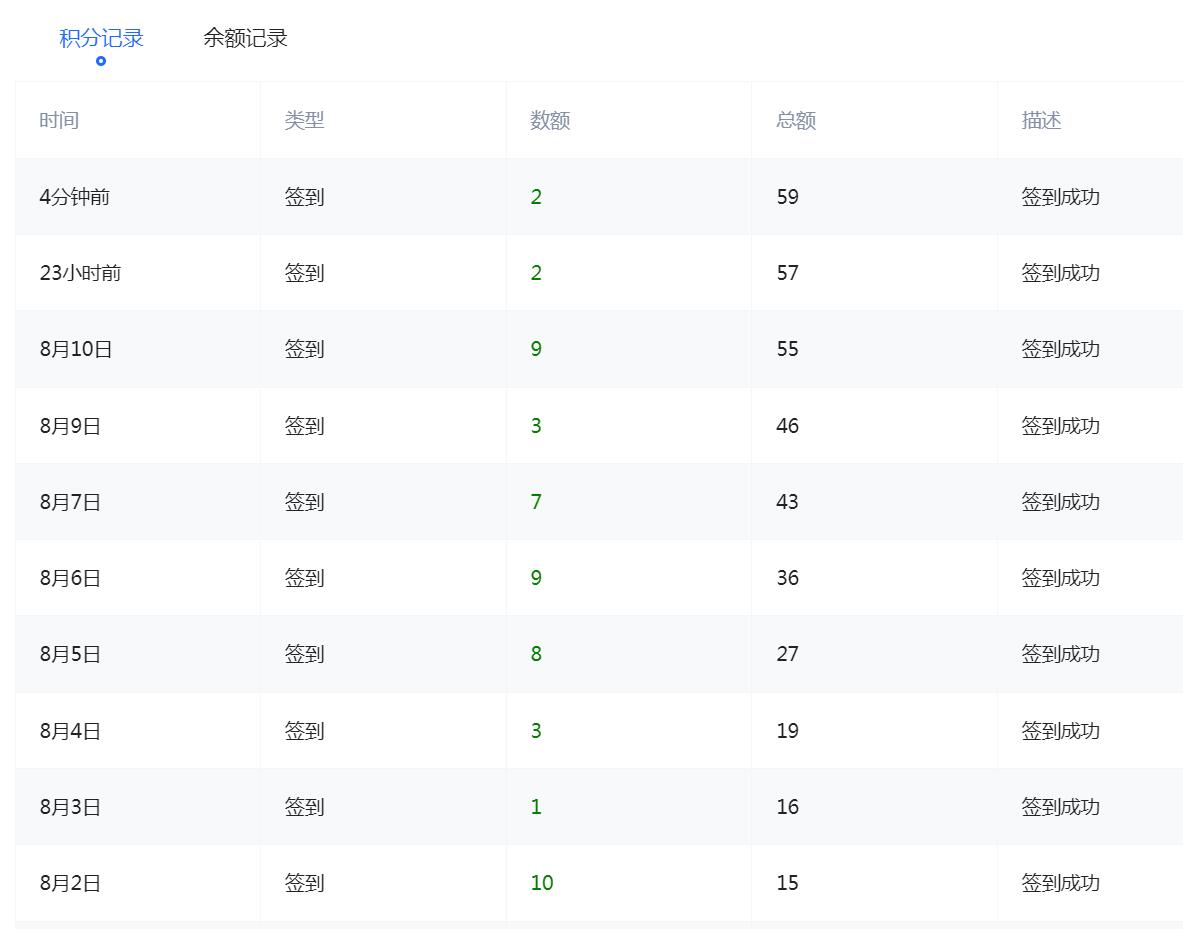Click 签到 type in 8月7日 row
Screen dimensions: 1183x929
304,502
